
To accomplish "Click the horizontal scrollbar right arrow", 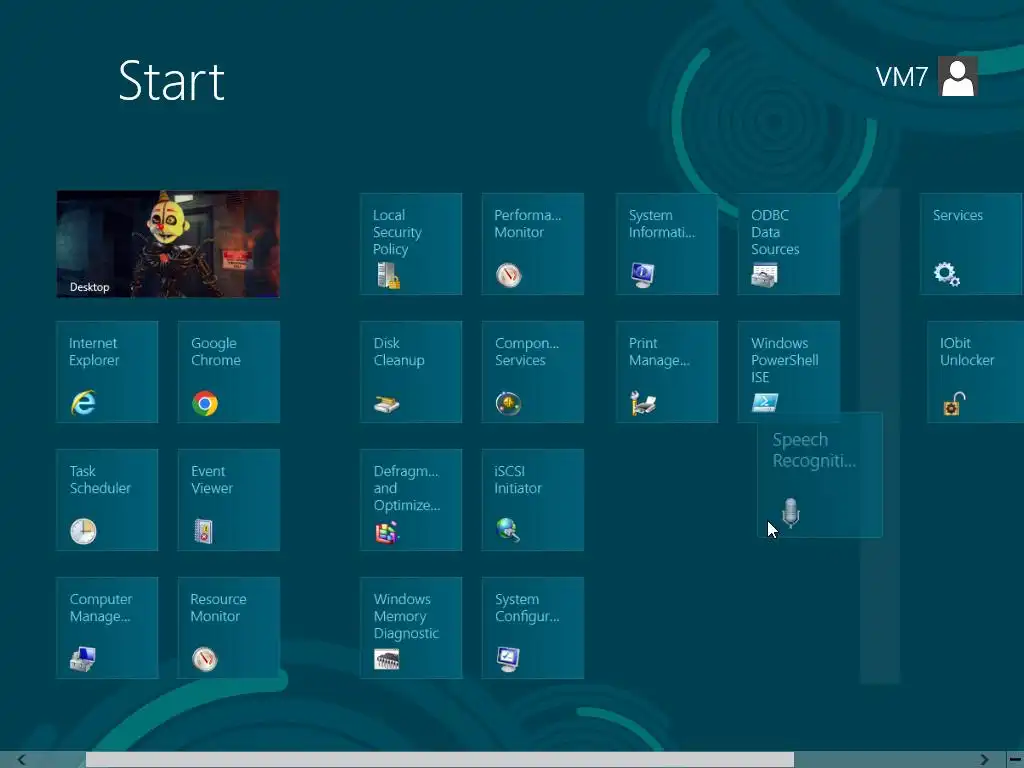I will pyautogui.click(x=984, y=760).
